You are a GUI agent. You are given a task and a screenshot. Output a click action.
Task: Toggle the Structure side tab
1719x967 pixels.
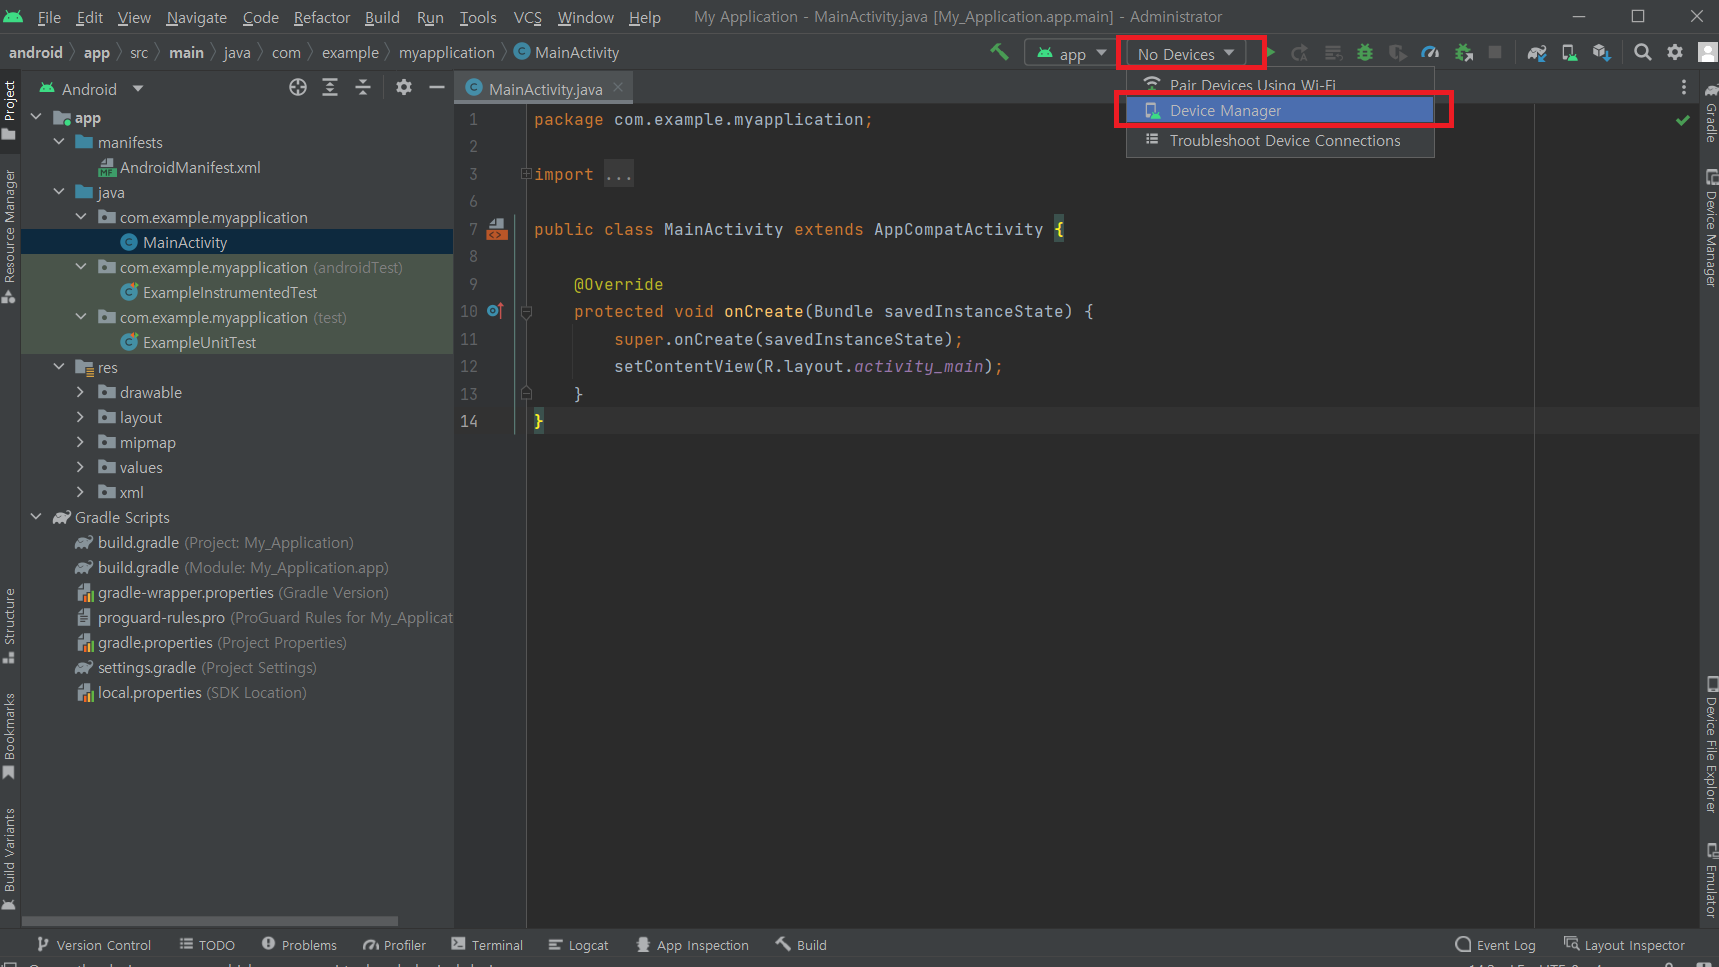[x=10, y=626]
